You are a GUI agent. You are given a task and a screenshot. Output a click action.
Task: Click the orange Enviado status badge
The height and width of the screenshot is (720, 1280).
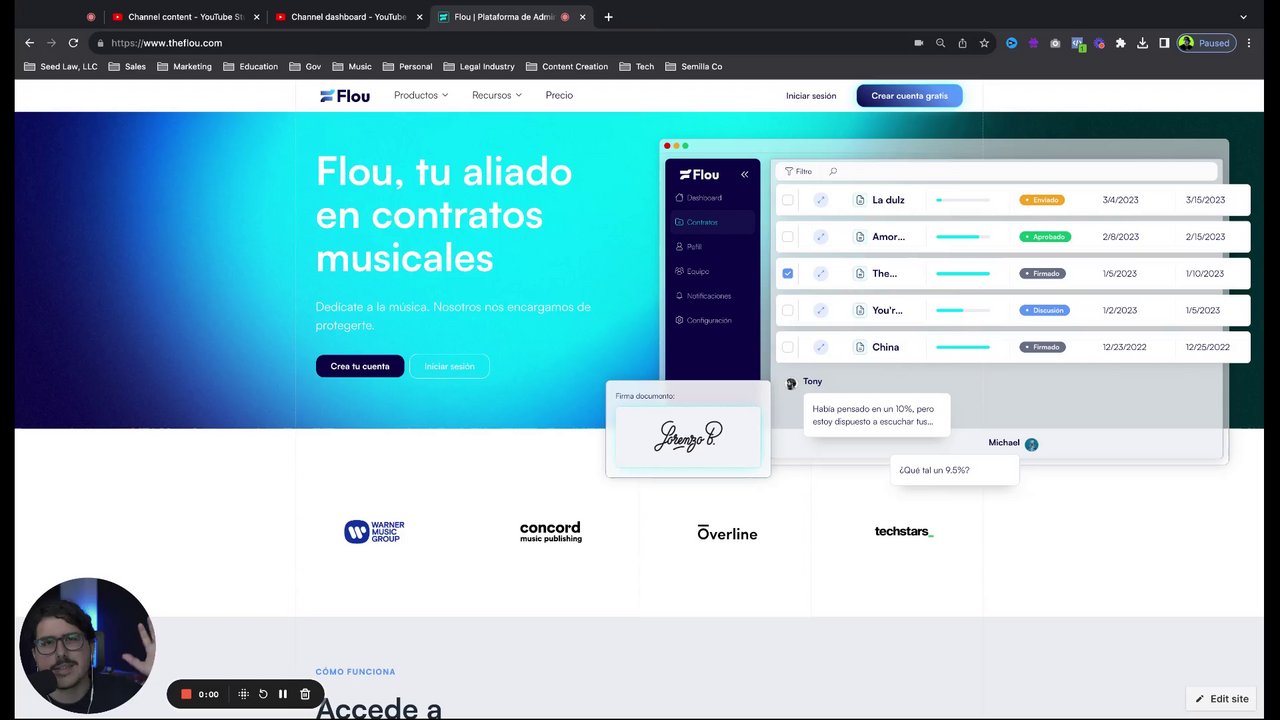tap(1041, 200)
